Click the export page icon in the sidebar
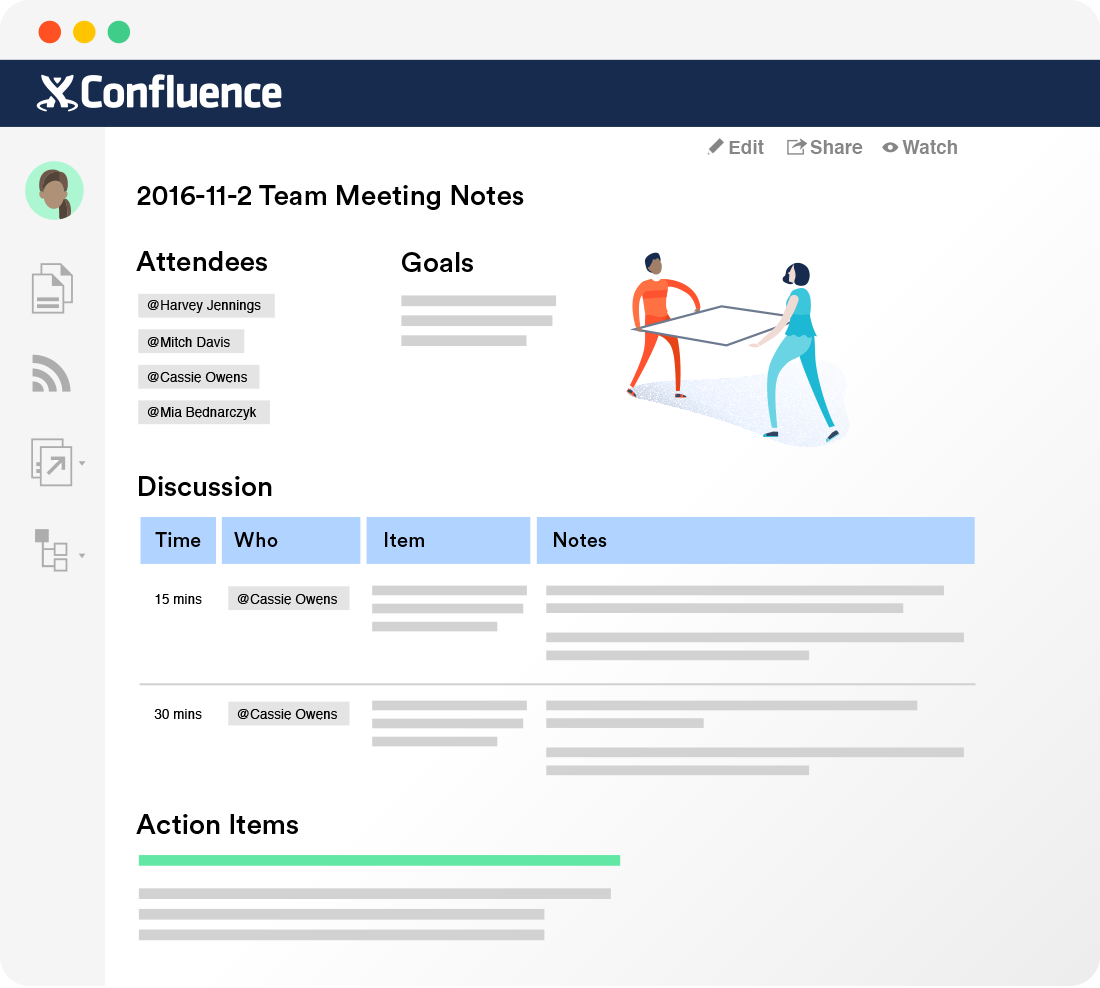Screen dimensions: 1100x988 coord(51,463)
